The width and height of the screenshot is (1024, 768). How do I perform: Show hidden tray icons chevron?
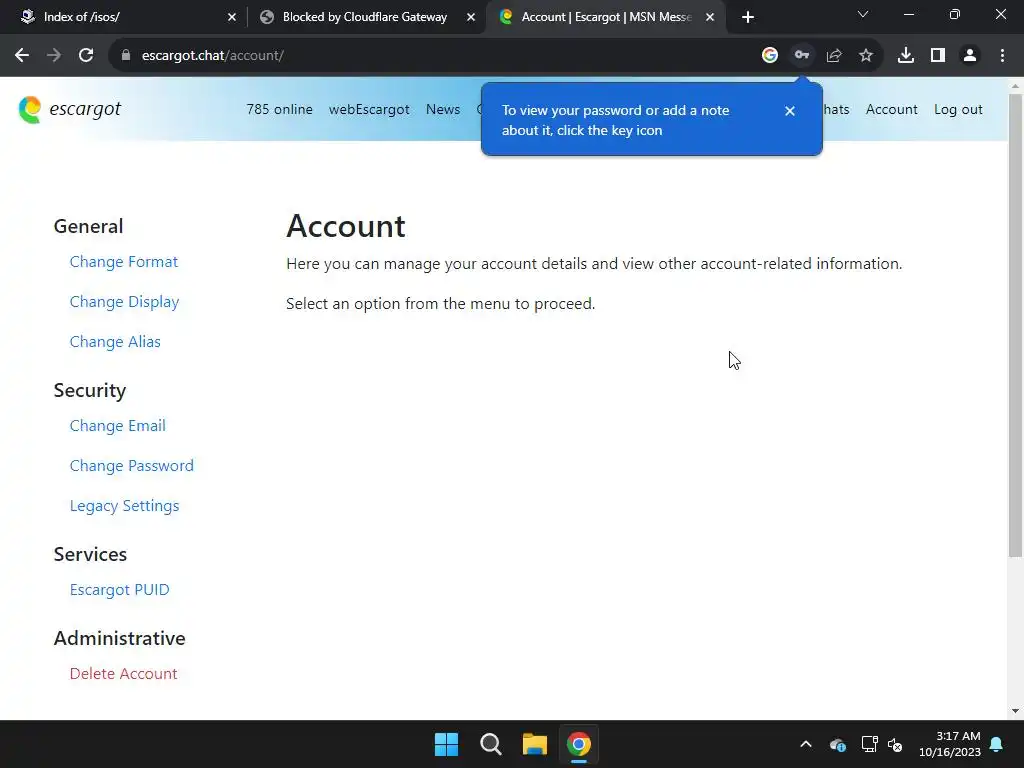pos(806,744)
